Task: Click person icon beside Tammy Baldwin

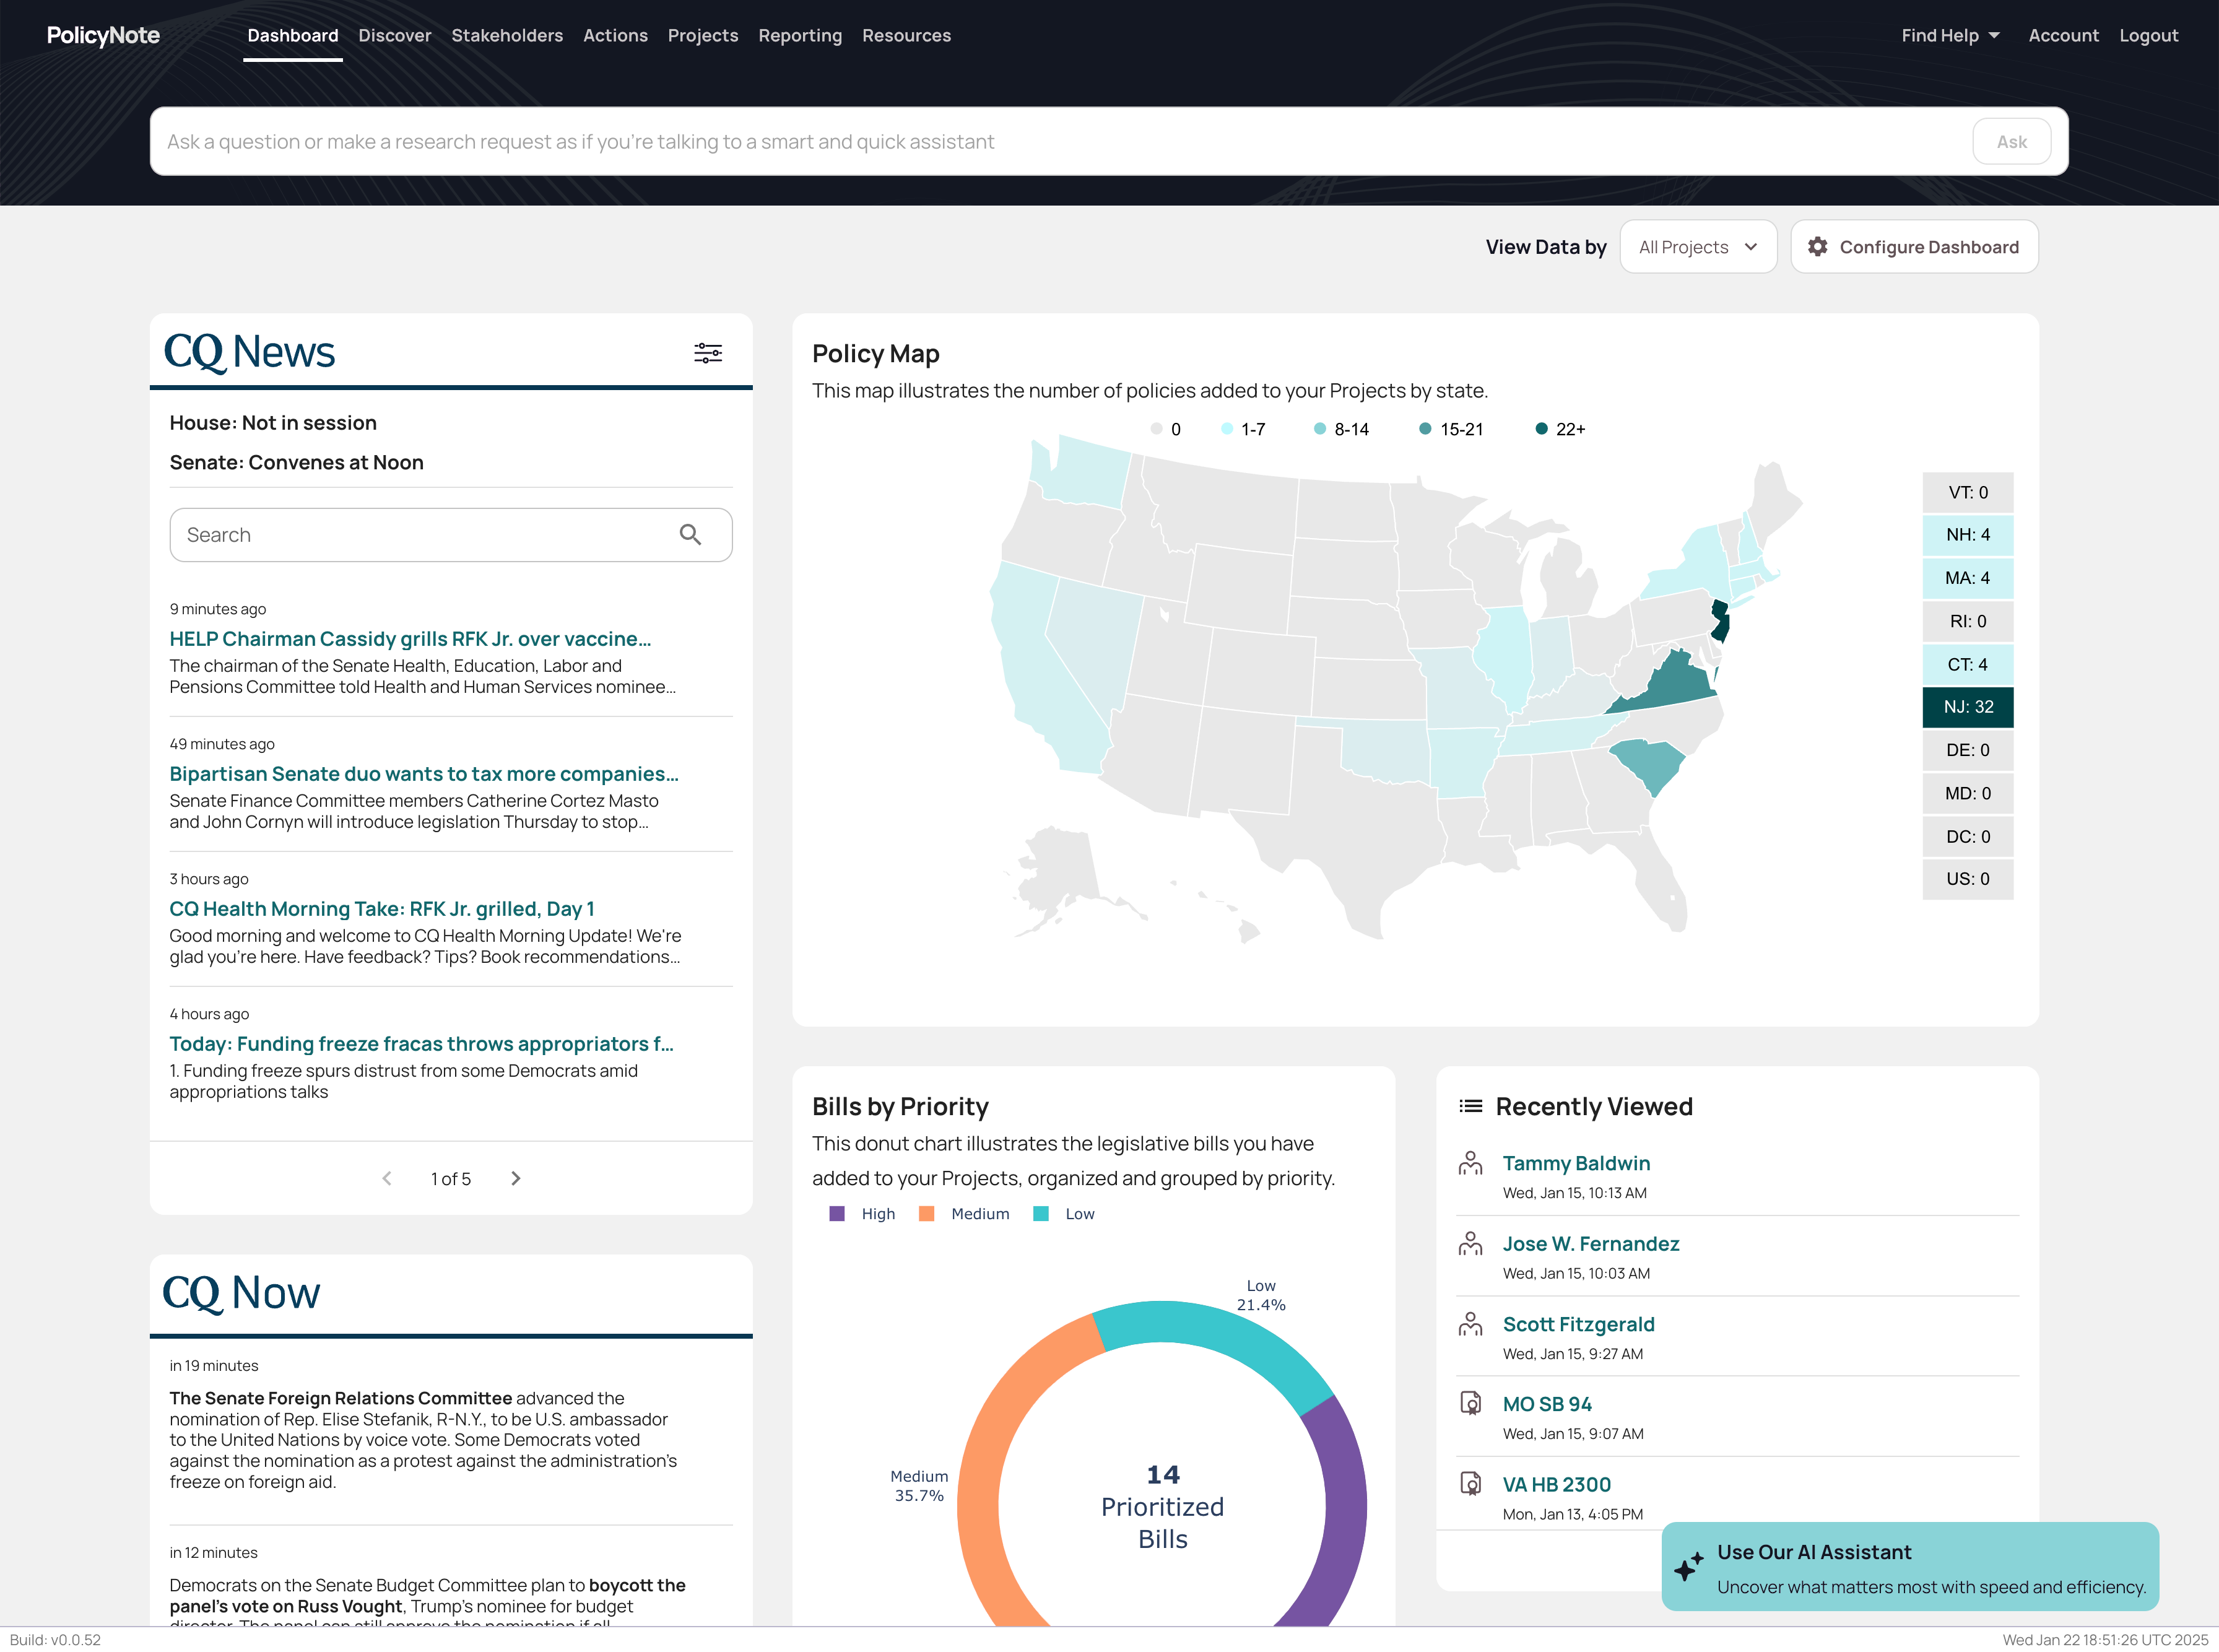Action: tap(1470, 1163)
